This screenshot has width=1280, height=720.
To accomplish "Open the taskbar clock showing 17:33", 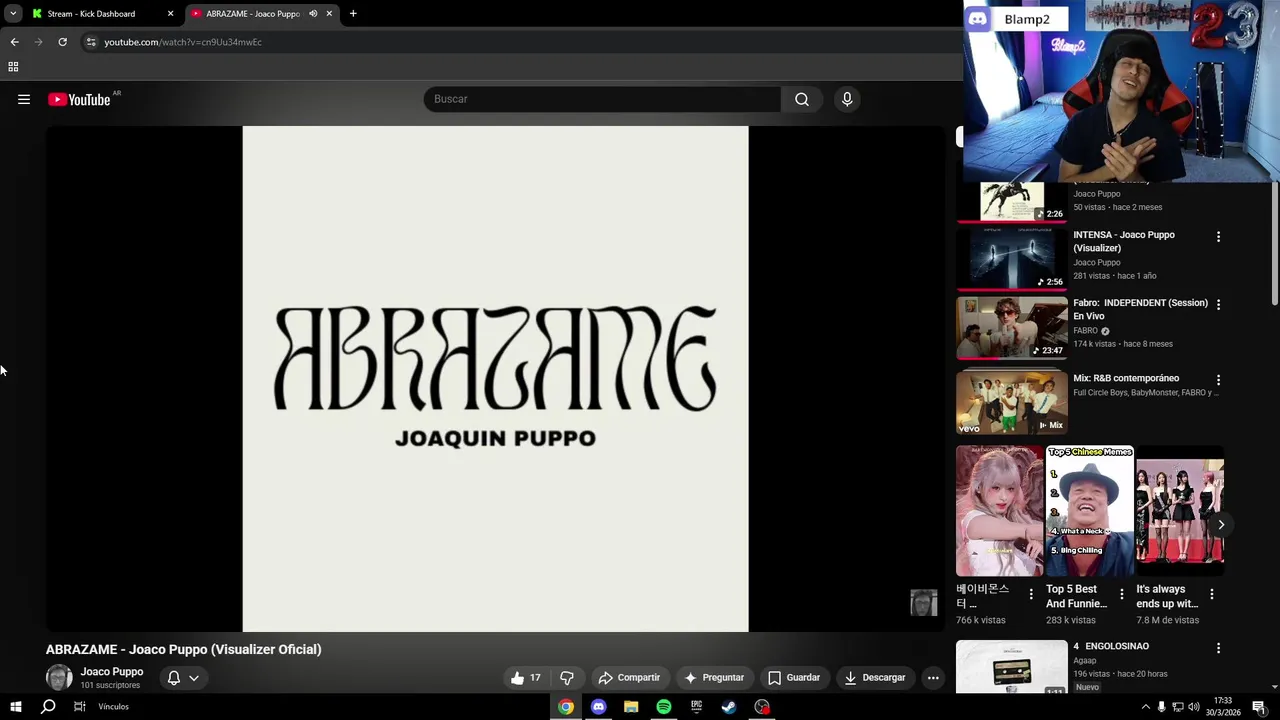I will (1223, 707).
